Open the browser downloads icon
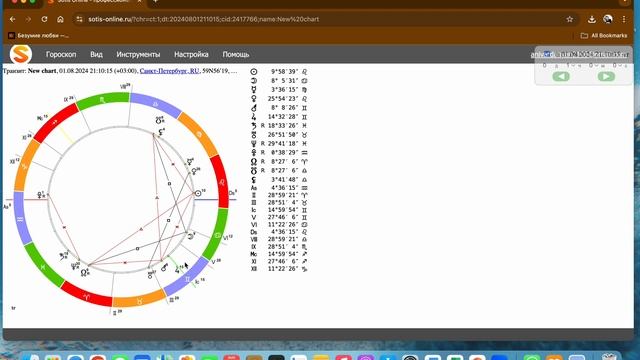 (591, 19)
